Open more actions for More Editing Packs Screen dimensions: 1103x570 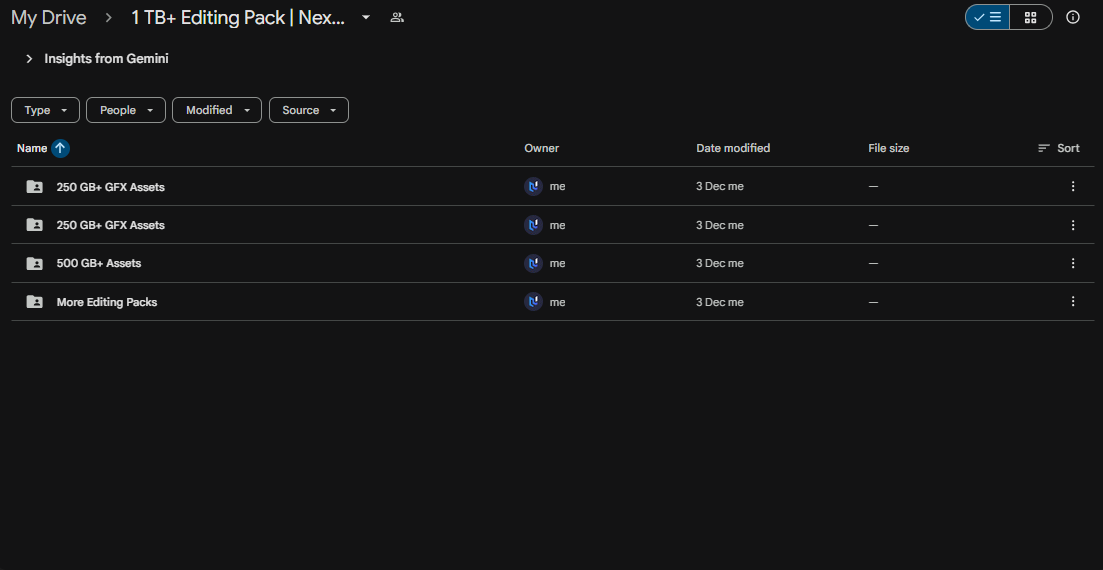[1073, 301]
